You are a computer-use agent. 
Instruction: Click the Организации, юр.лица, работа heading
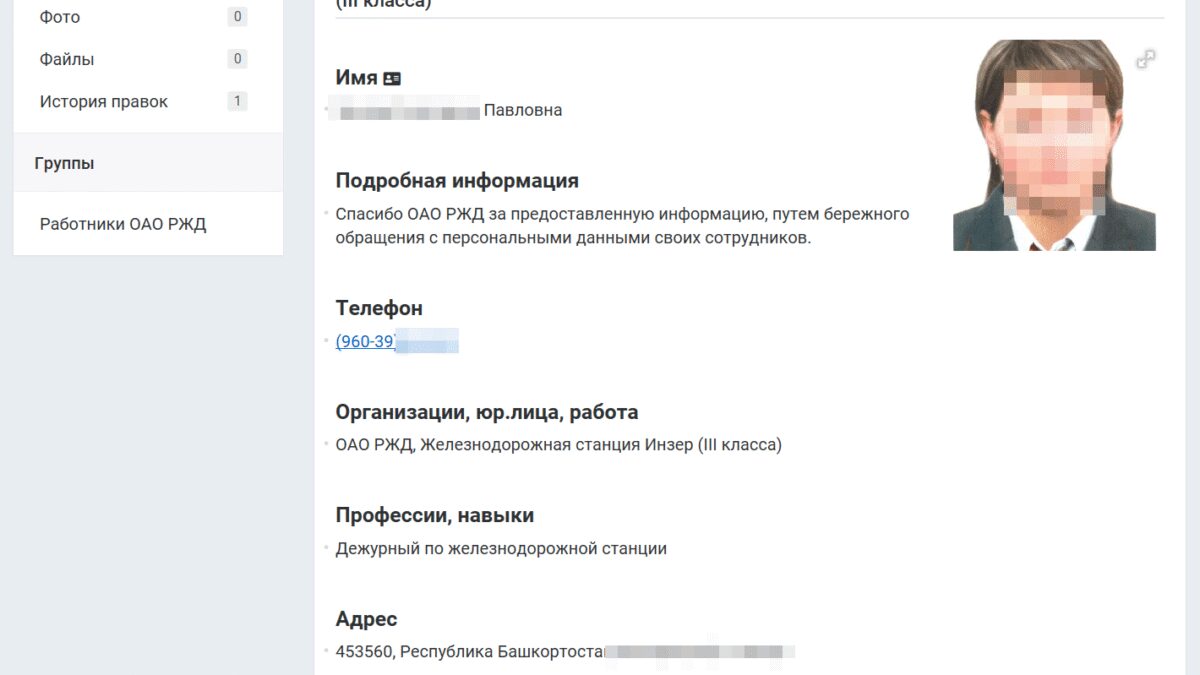[x=487, y=412]
